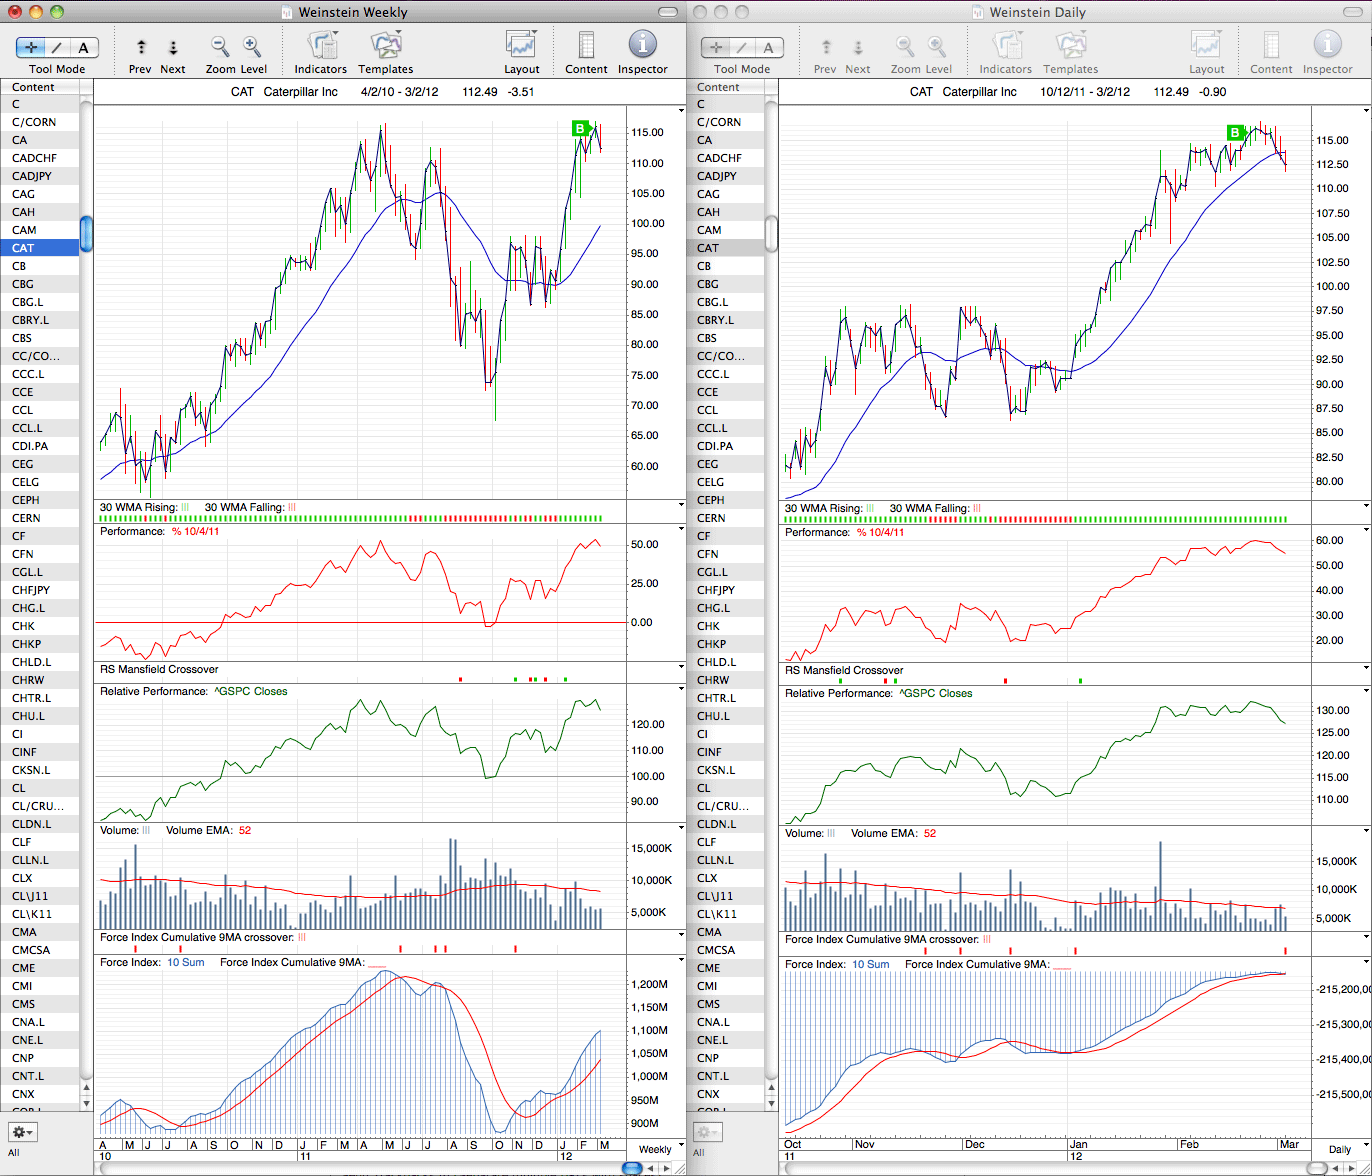Viewport: 1372px width, 1176px height.
Task: Click zoom out magnifier in Weinstein Weekly
Action: pos(220,46)
